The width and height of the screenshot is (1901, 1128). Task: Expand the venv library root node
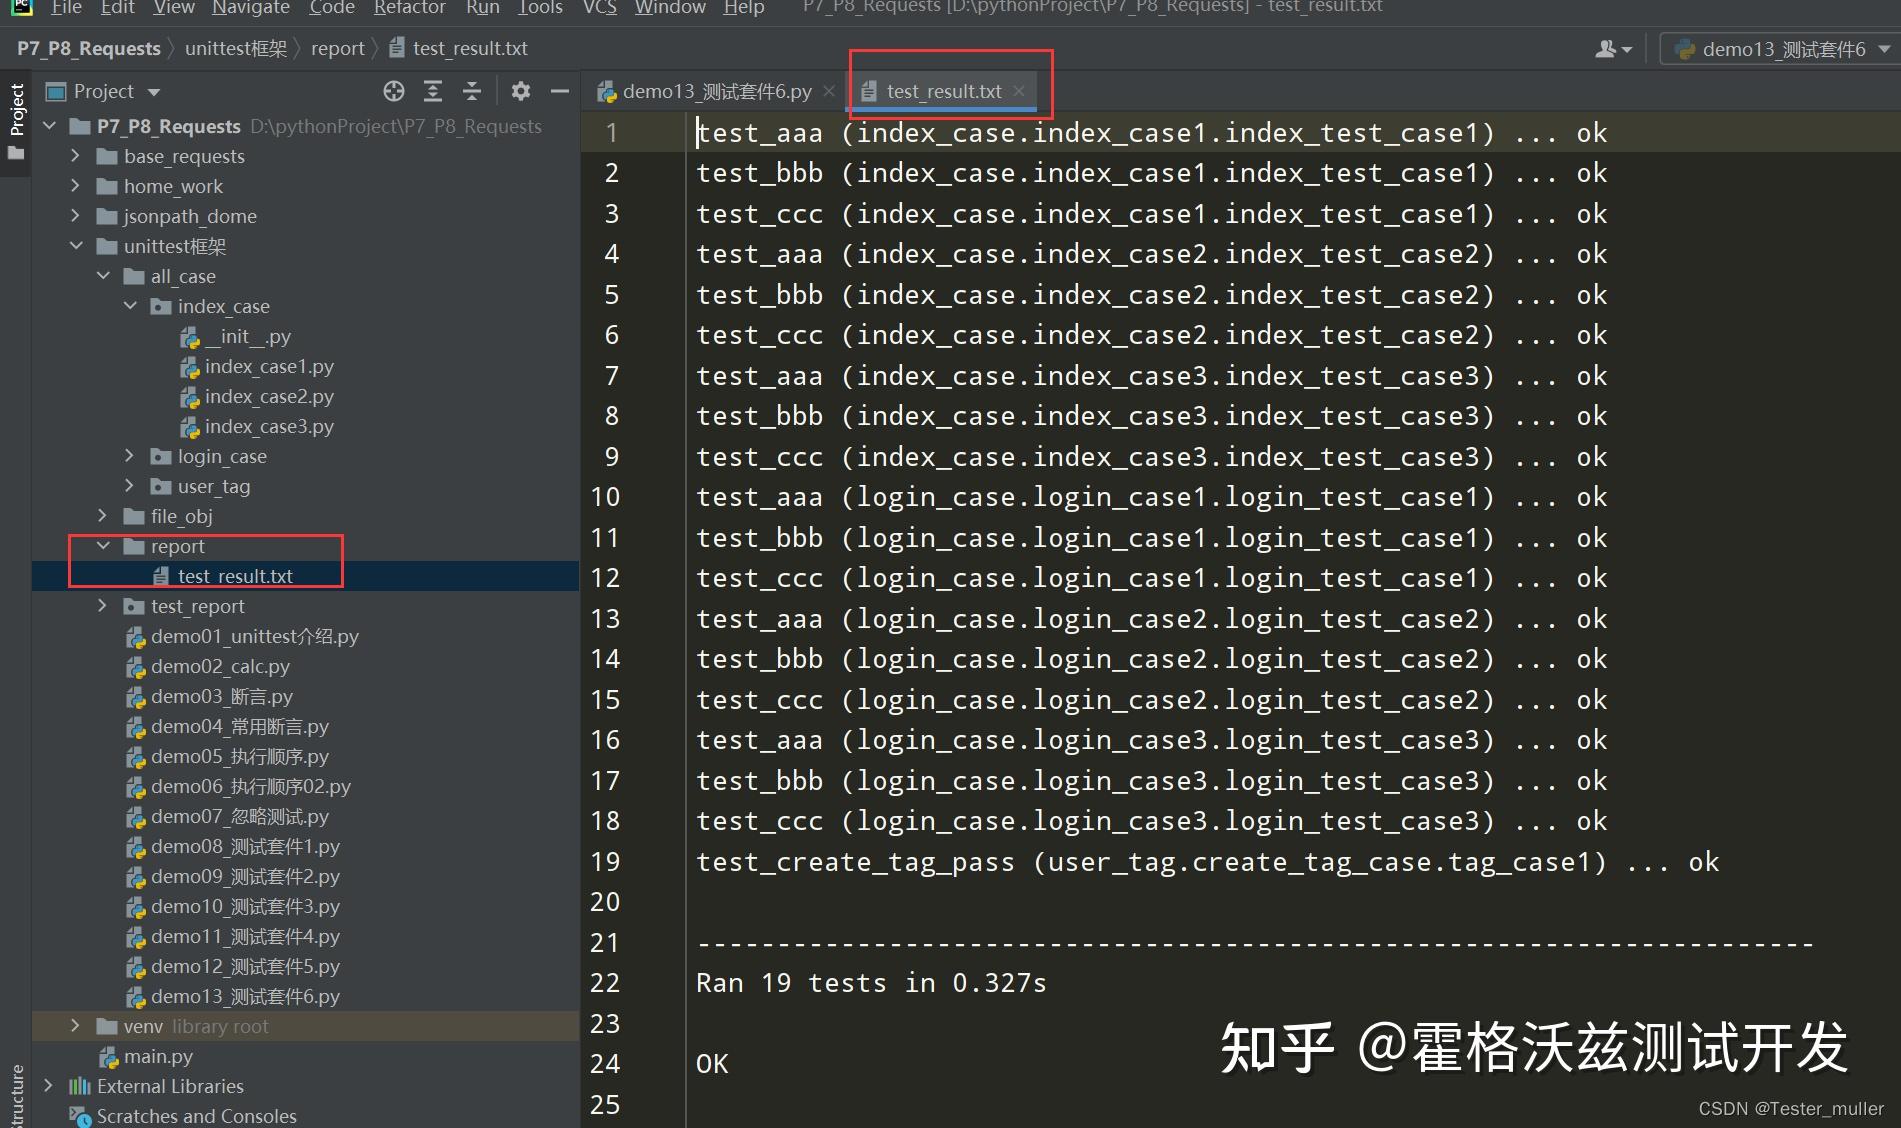click(x=75, y=1026)
